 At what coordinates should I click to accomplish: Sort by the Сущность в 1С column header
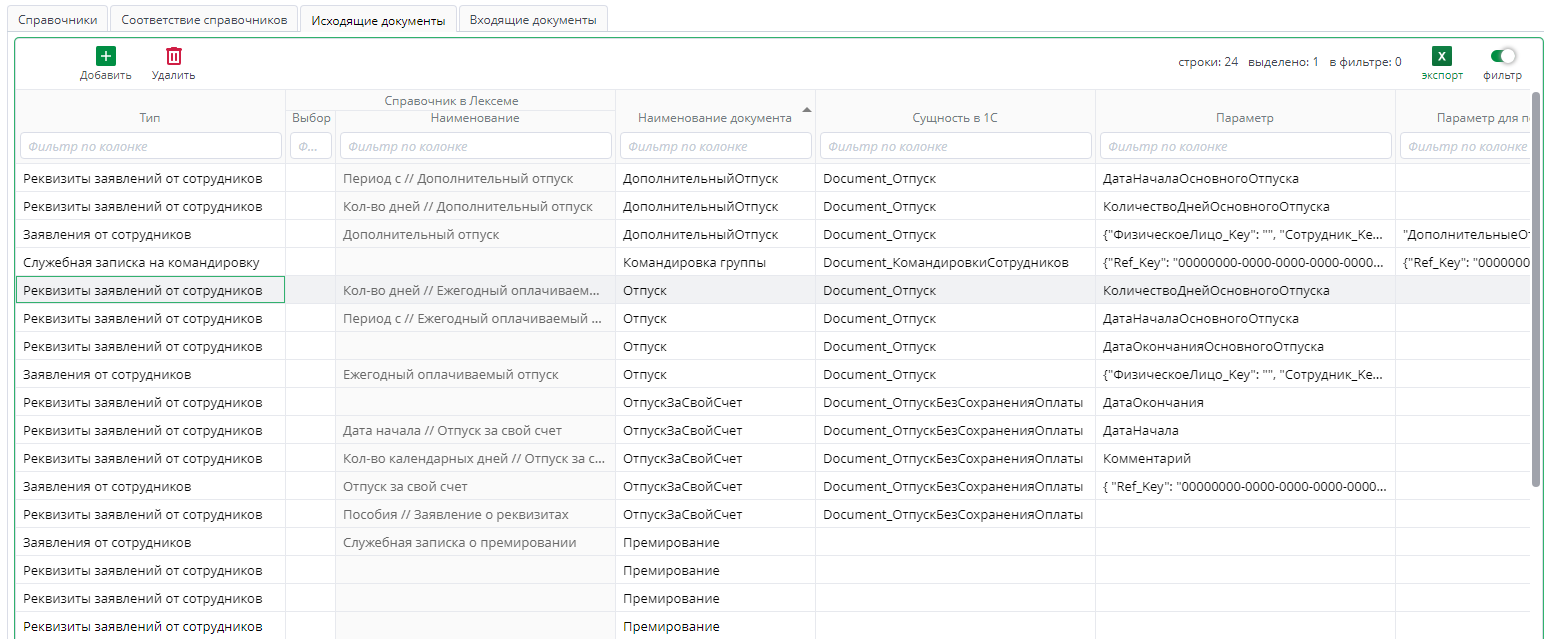955,118
